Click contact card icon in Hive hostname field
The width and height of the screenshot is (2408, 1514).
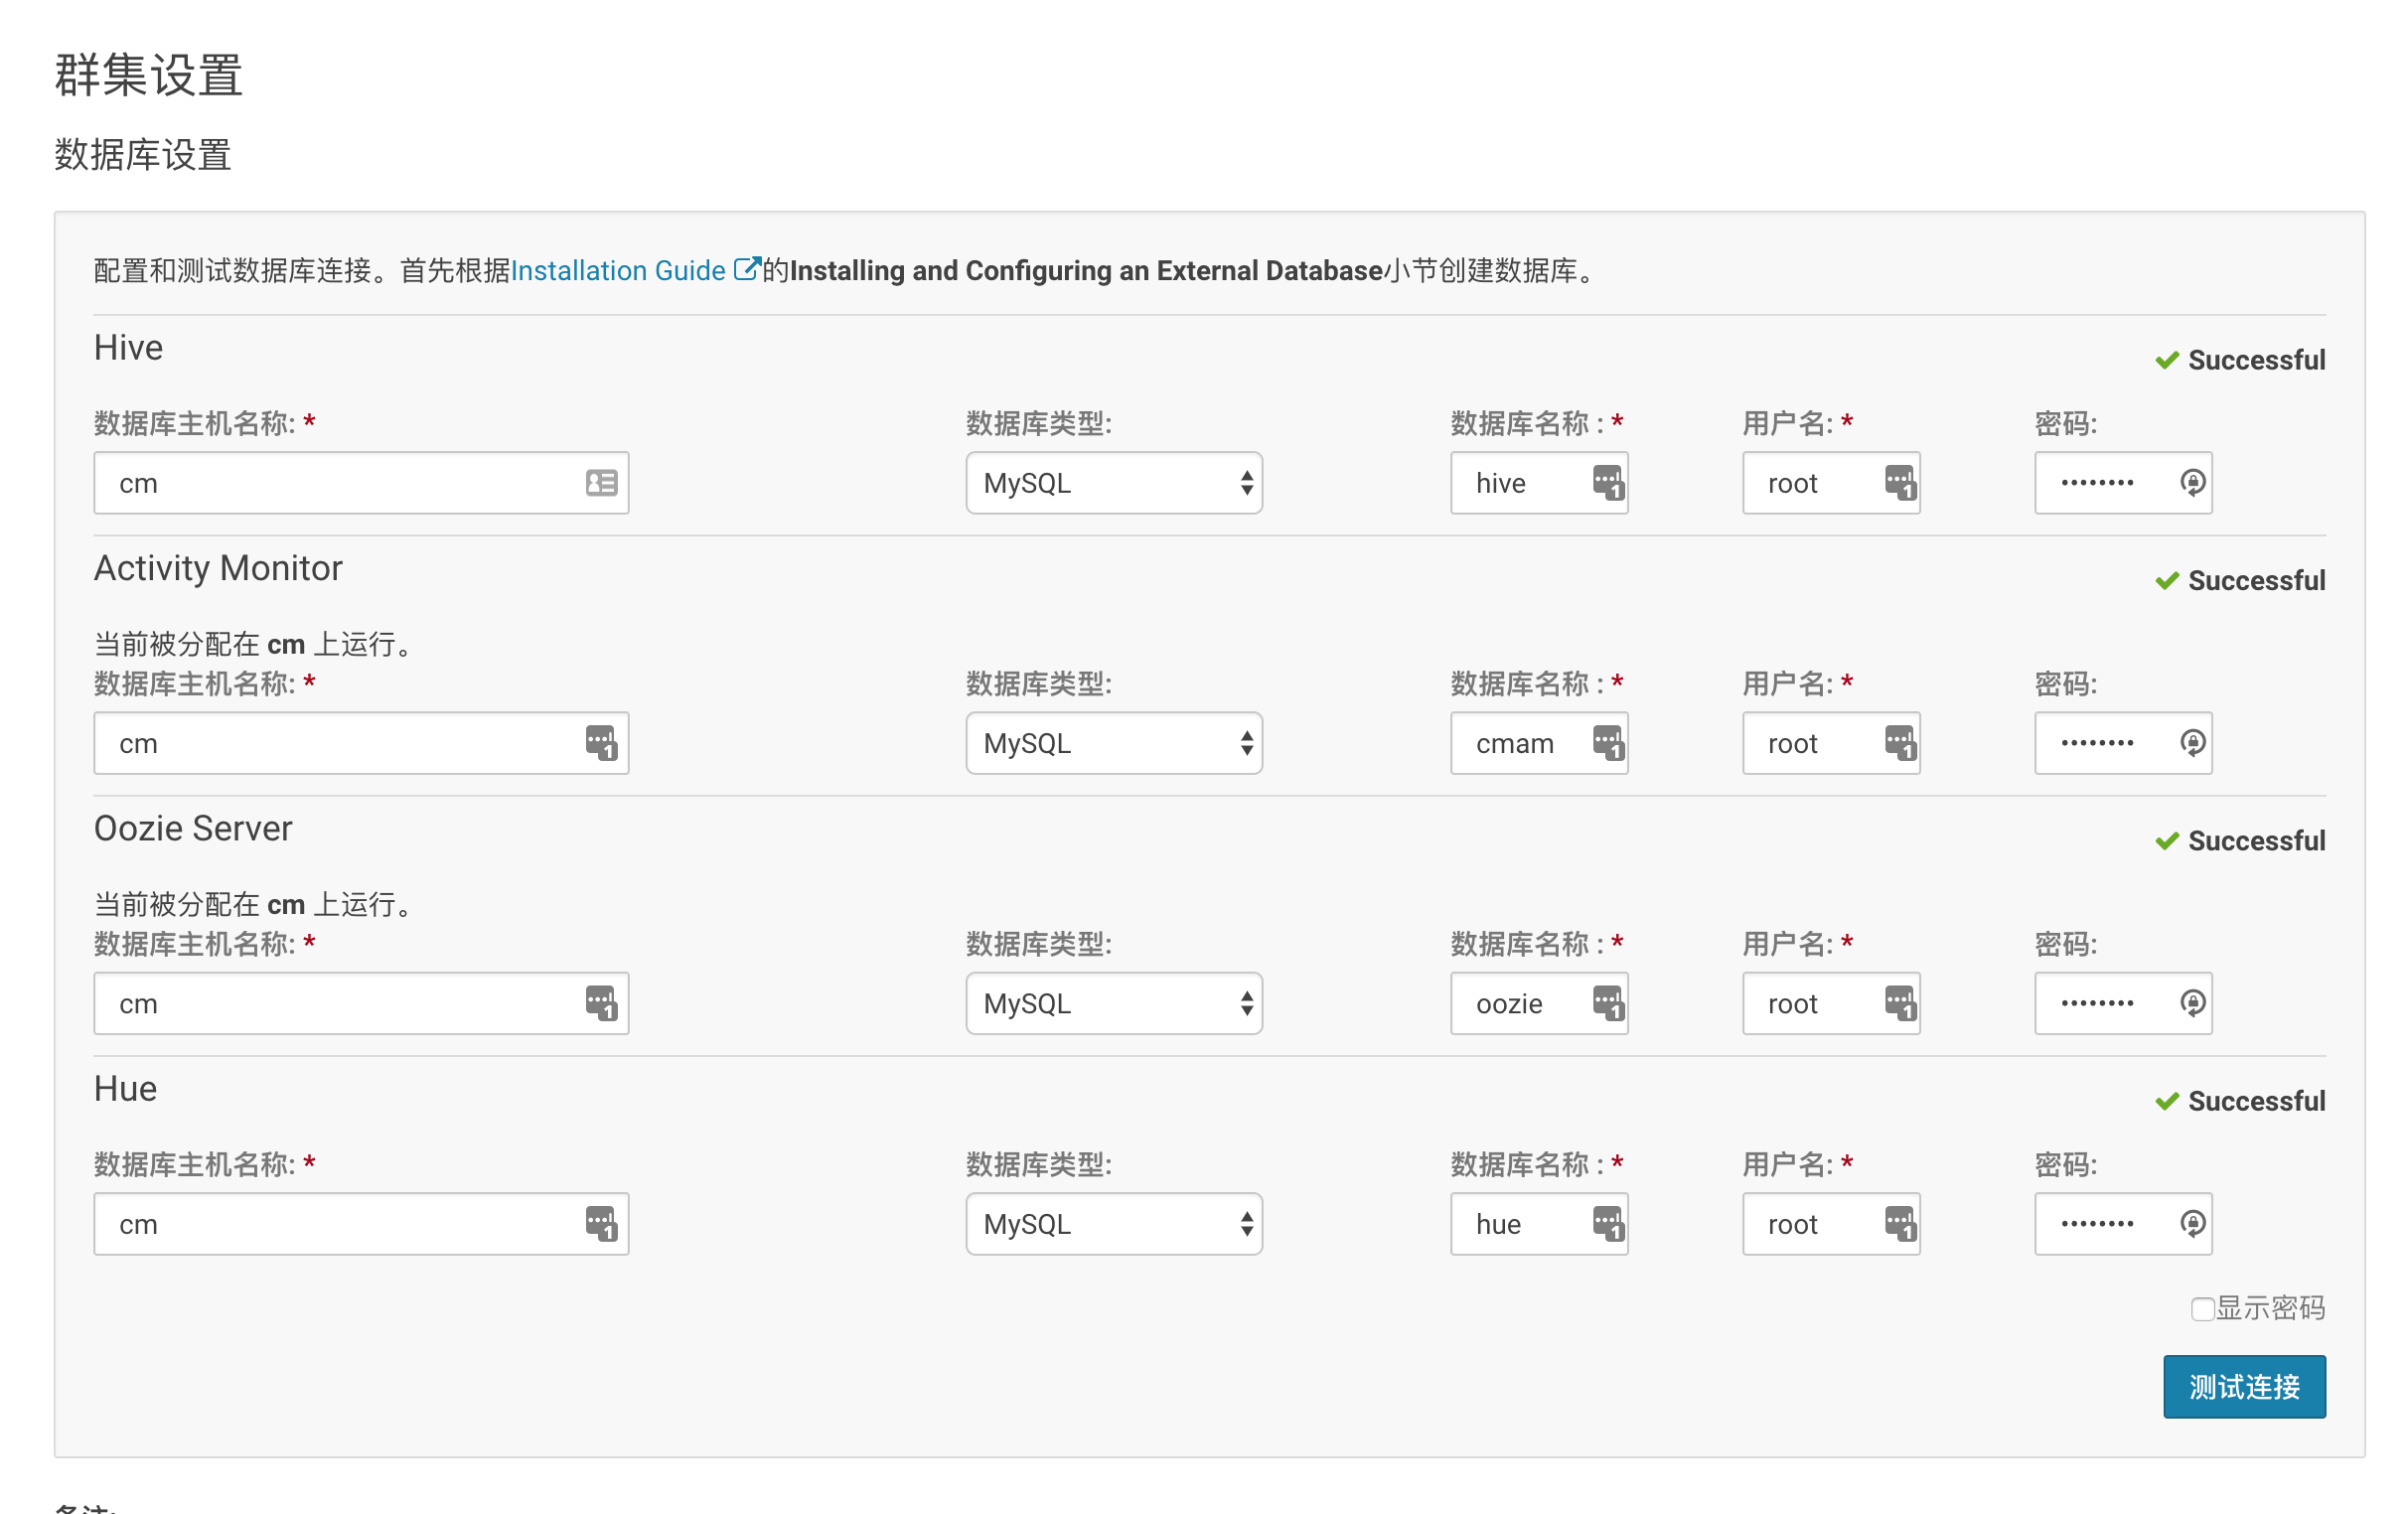pos(601,484)
